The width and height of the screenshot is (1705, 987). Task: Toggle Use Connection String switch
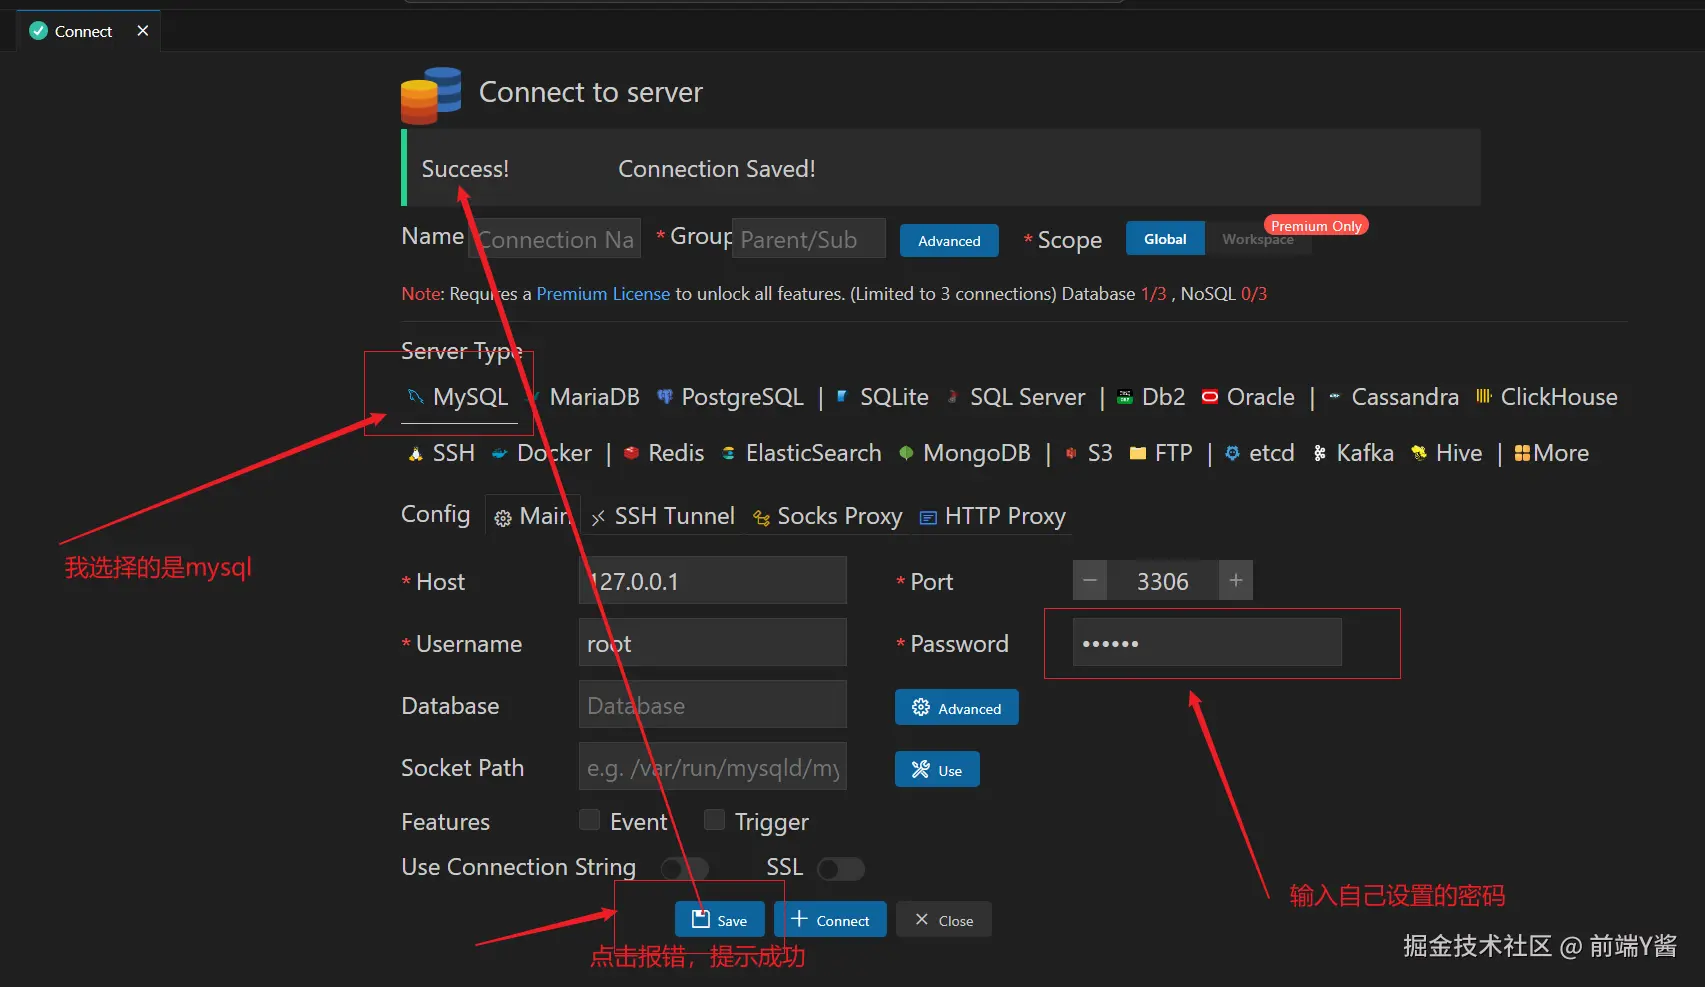(x=685, y=868)
